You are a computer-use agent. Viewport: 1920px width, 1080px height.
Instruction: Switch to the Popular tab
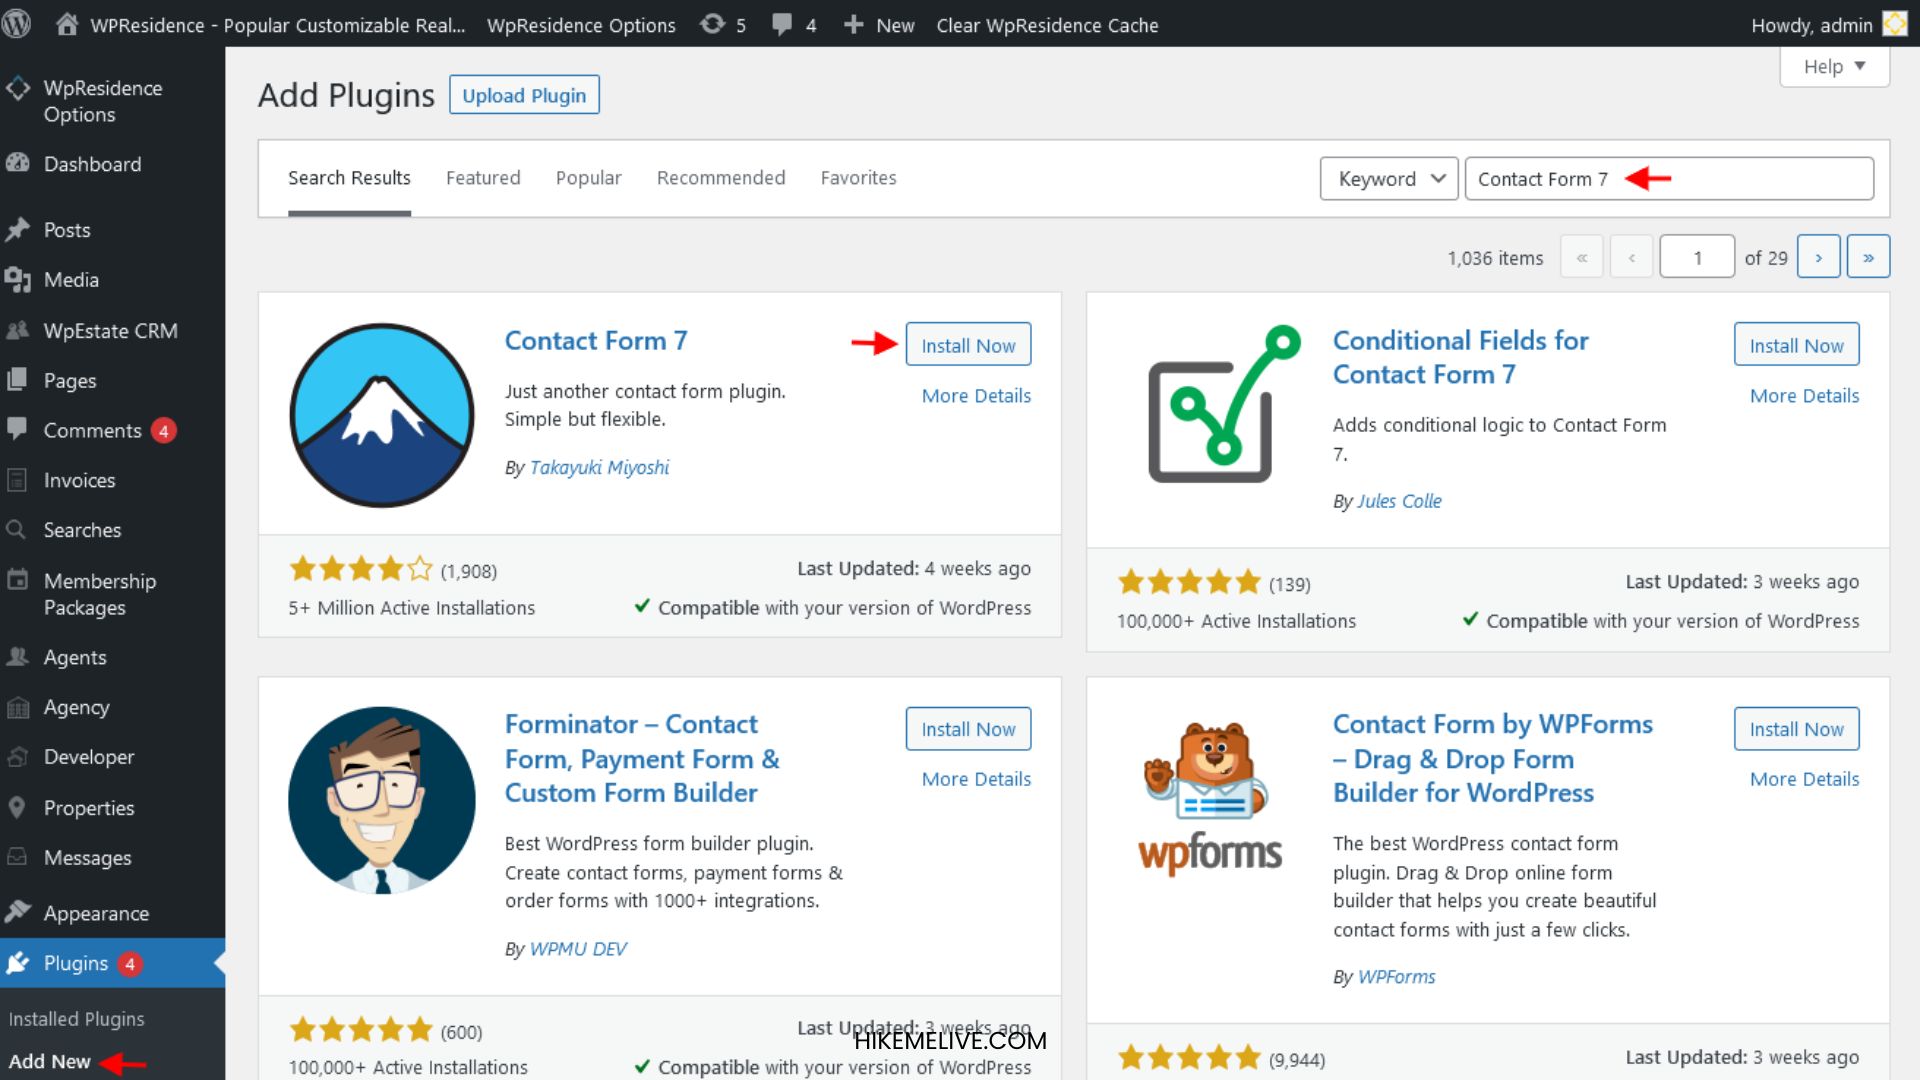588,177
